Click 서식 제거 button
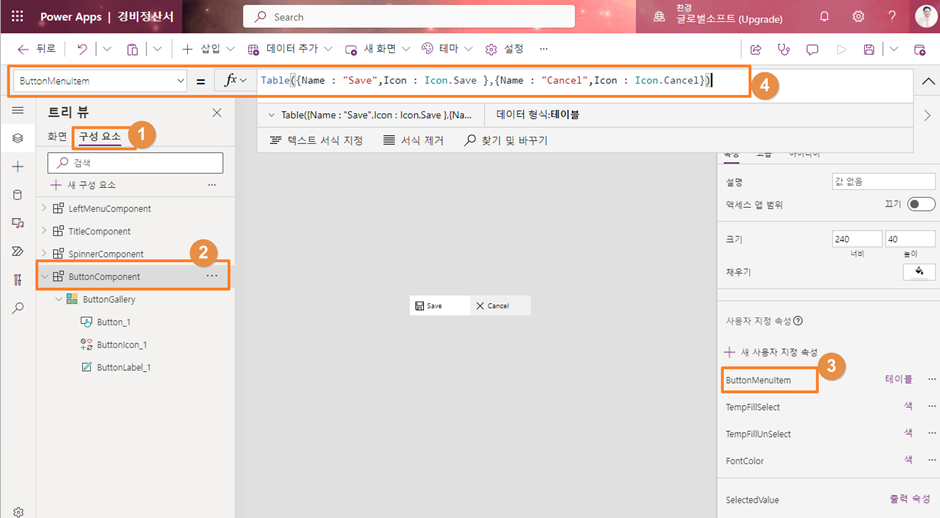The height and width of the screenshot is (518, 940). click(414, 140)
